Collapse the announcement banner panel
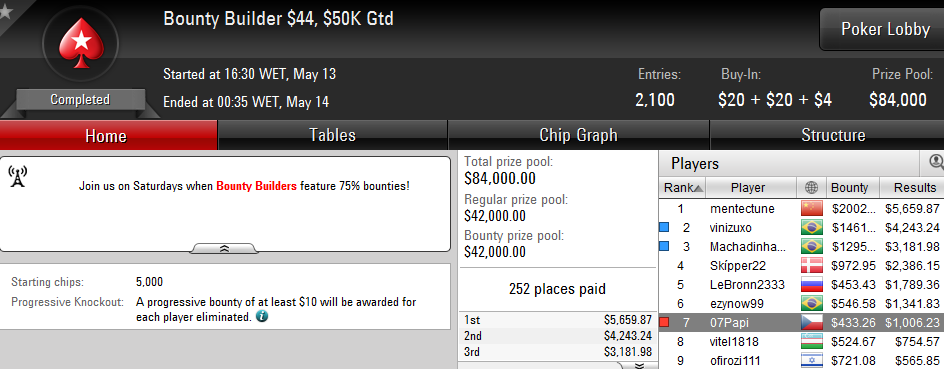 pos(224,248)
